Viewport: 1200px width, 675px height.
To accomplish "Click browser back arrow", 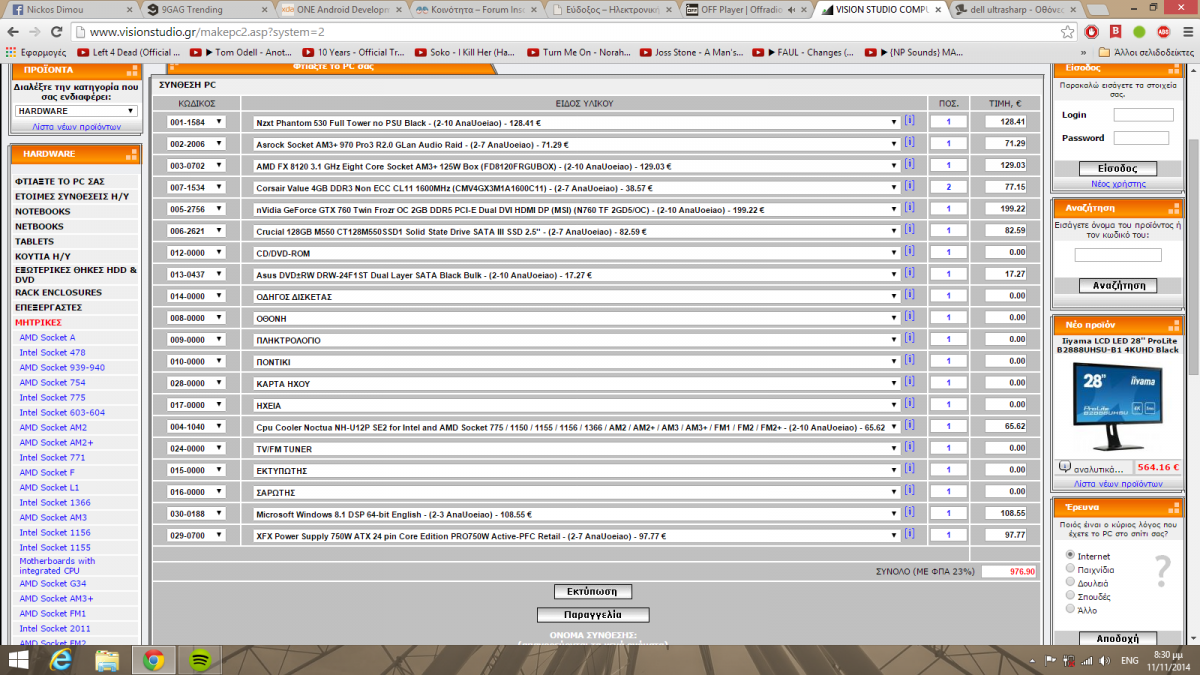I will 13,31.
